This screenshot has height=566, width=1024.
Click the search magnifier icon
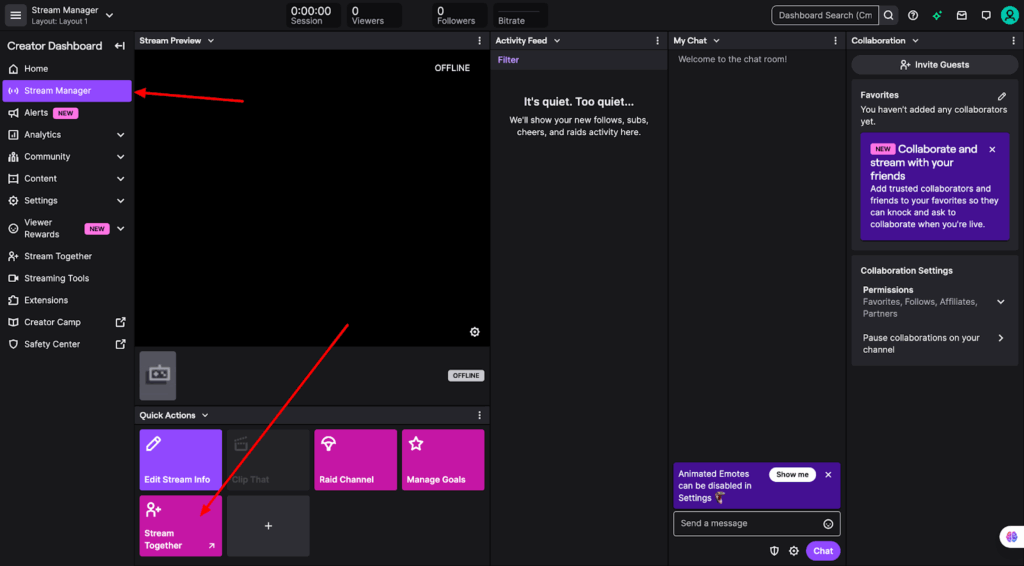[x=888, y=15]
